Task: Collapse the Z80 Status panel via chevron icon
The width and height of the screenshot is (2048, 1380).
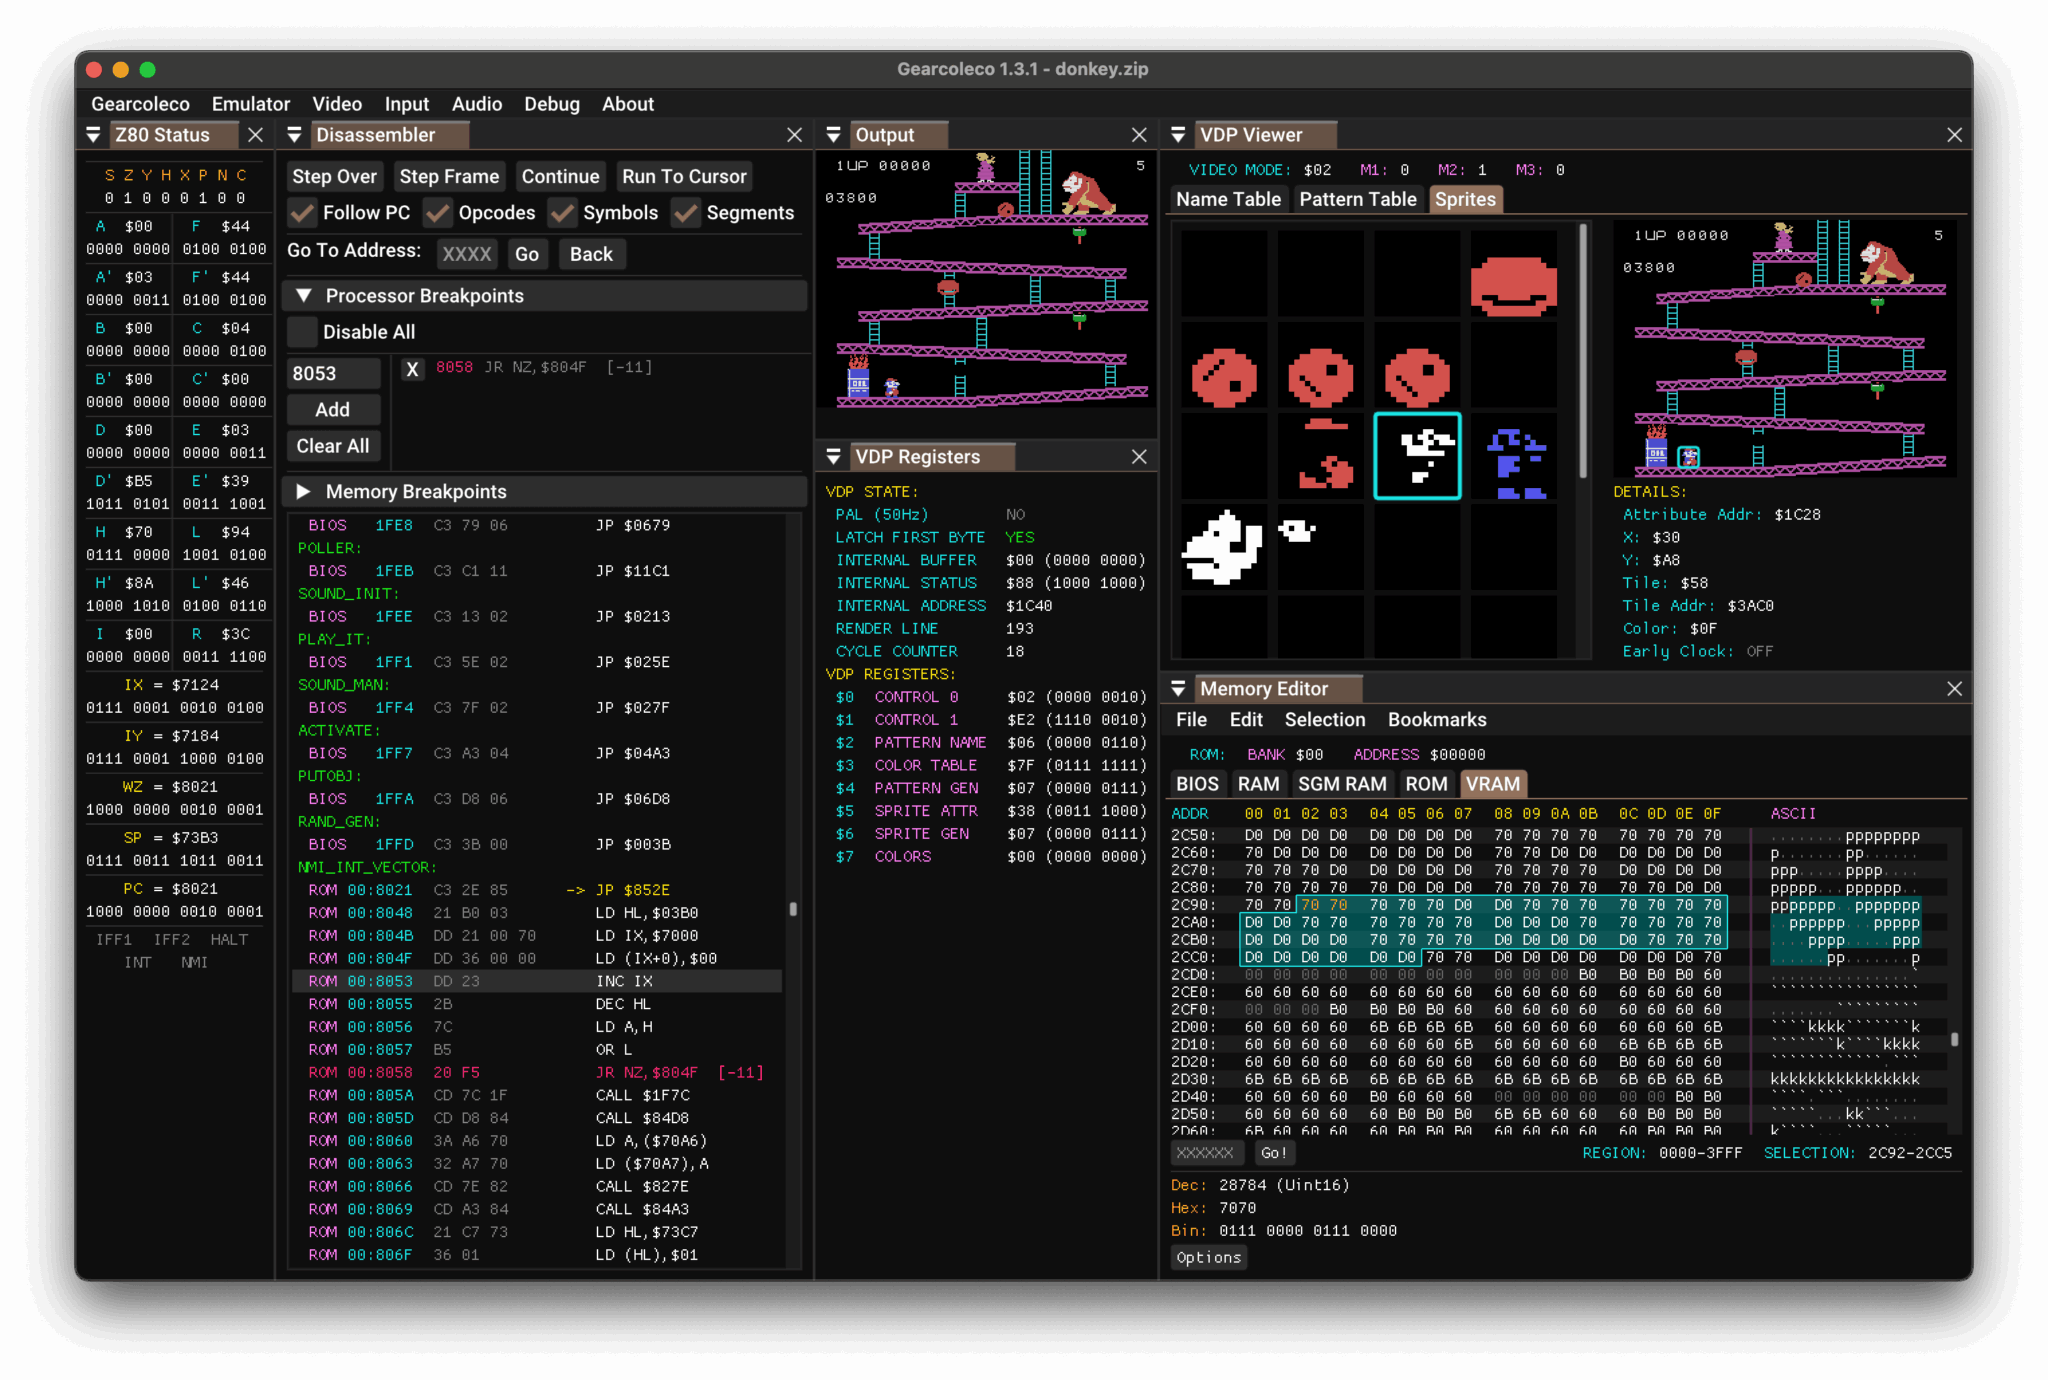Action: point(94,134)
